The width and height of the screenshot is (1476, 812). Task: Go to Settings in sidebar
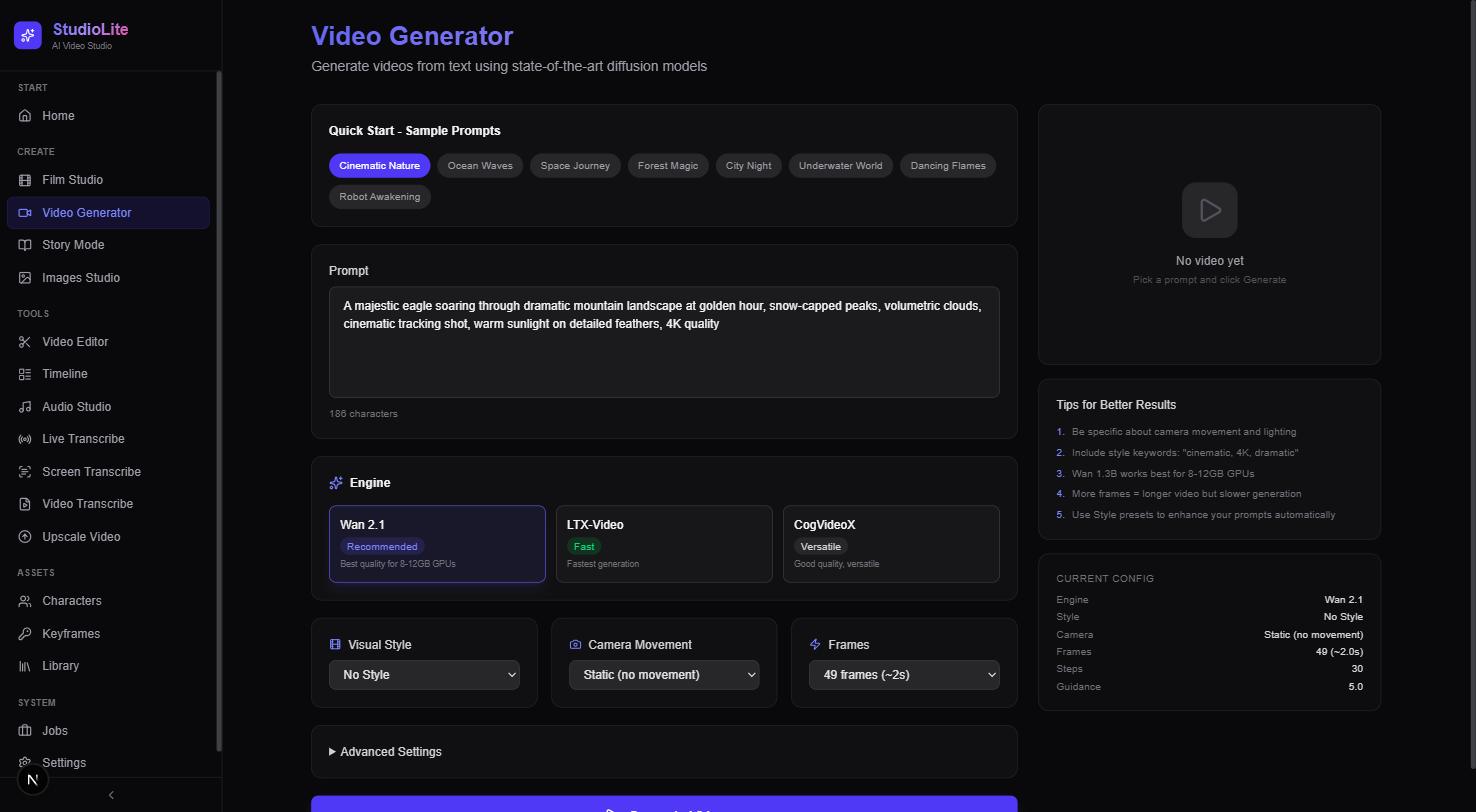click(x=108, y=763)
